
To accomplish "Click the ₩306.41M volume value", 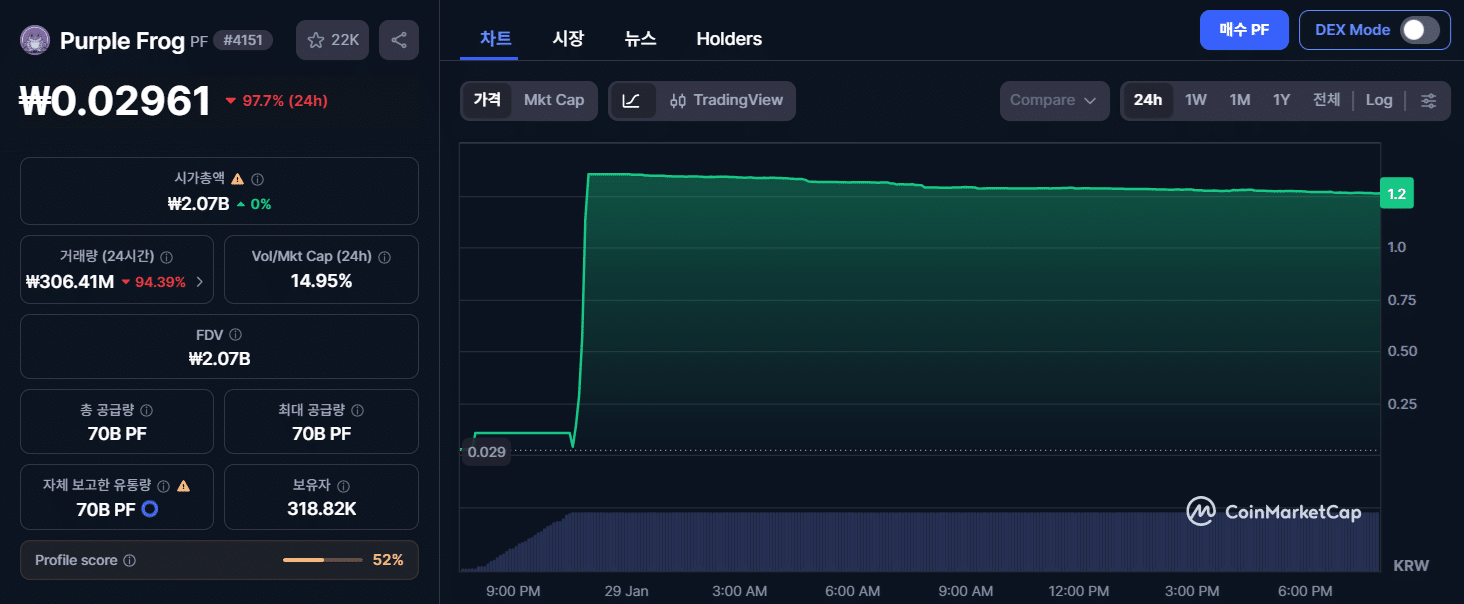I will (70, 282).
